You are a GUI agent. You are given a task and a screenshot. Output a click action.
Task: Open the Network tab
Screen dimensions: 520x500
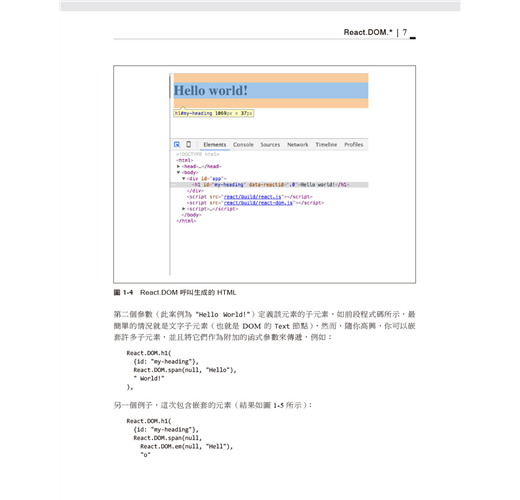[x=298, y=144]
